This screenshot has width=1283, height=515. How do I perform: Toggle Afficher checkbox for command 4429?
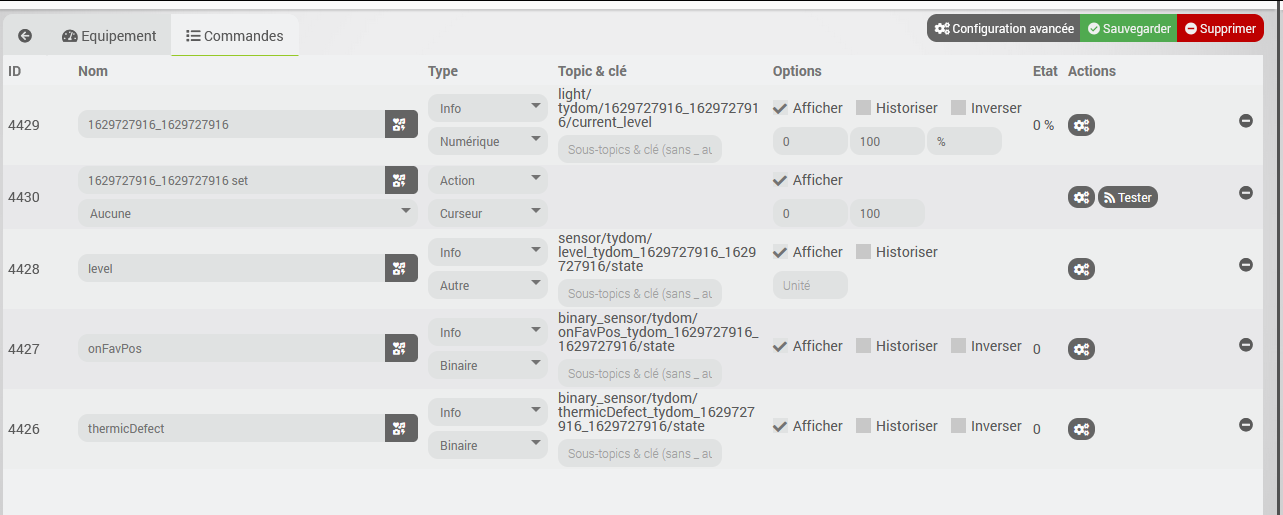pos(780,108)
